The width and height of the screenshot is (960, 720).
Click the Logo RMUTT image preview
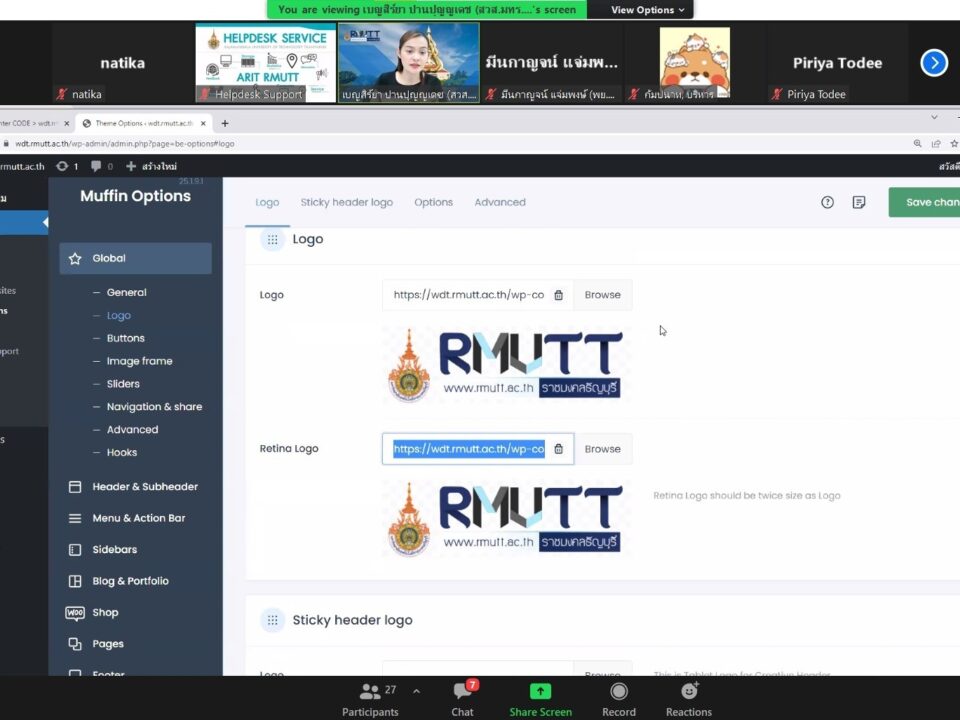506,365
